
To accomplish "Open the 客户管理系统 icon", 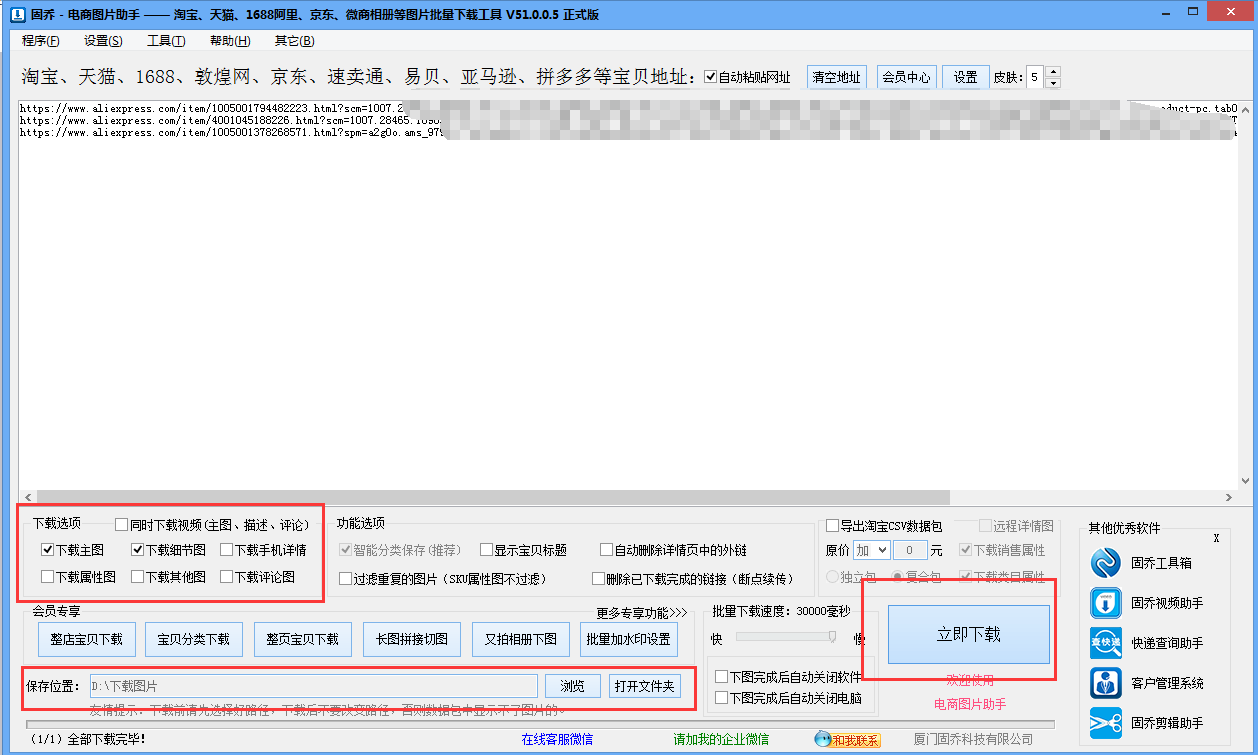I will [1106, 684].
